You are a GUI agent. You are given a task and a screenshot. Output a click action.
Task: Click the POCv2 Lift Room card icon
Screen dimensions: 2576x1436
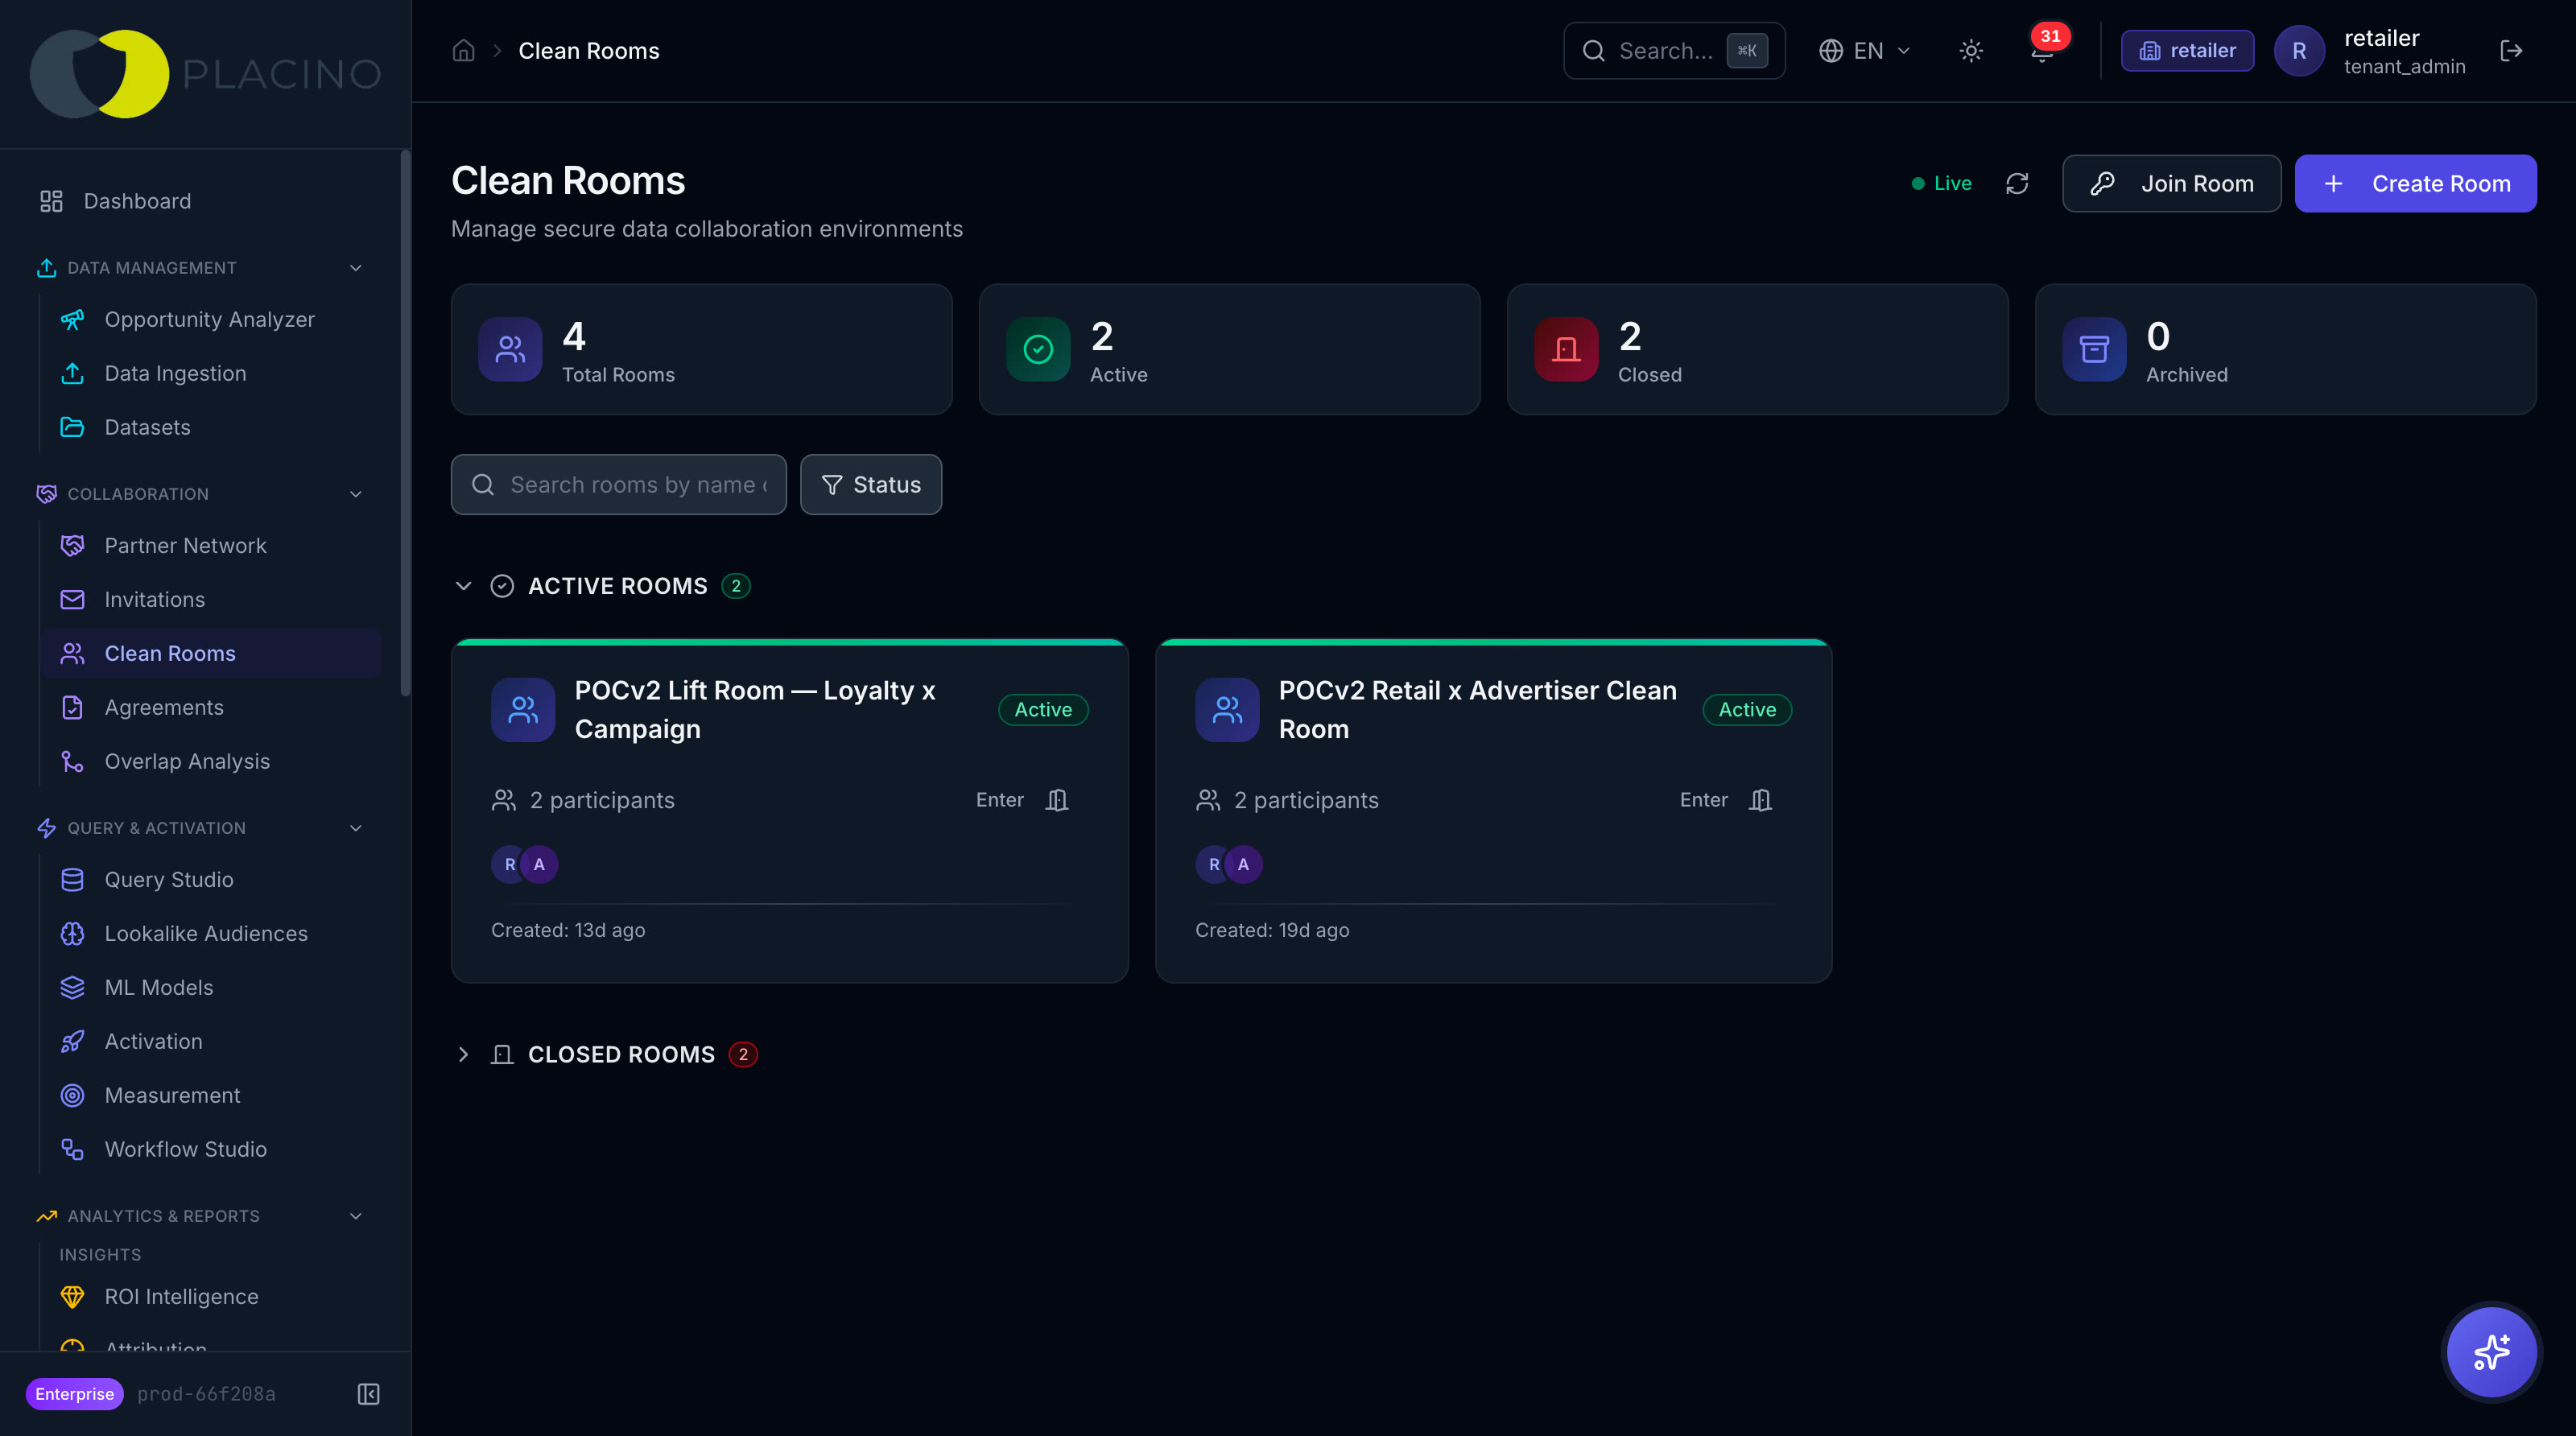[523, 709]
